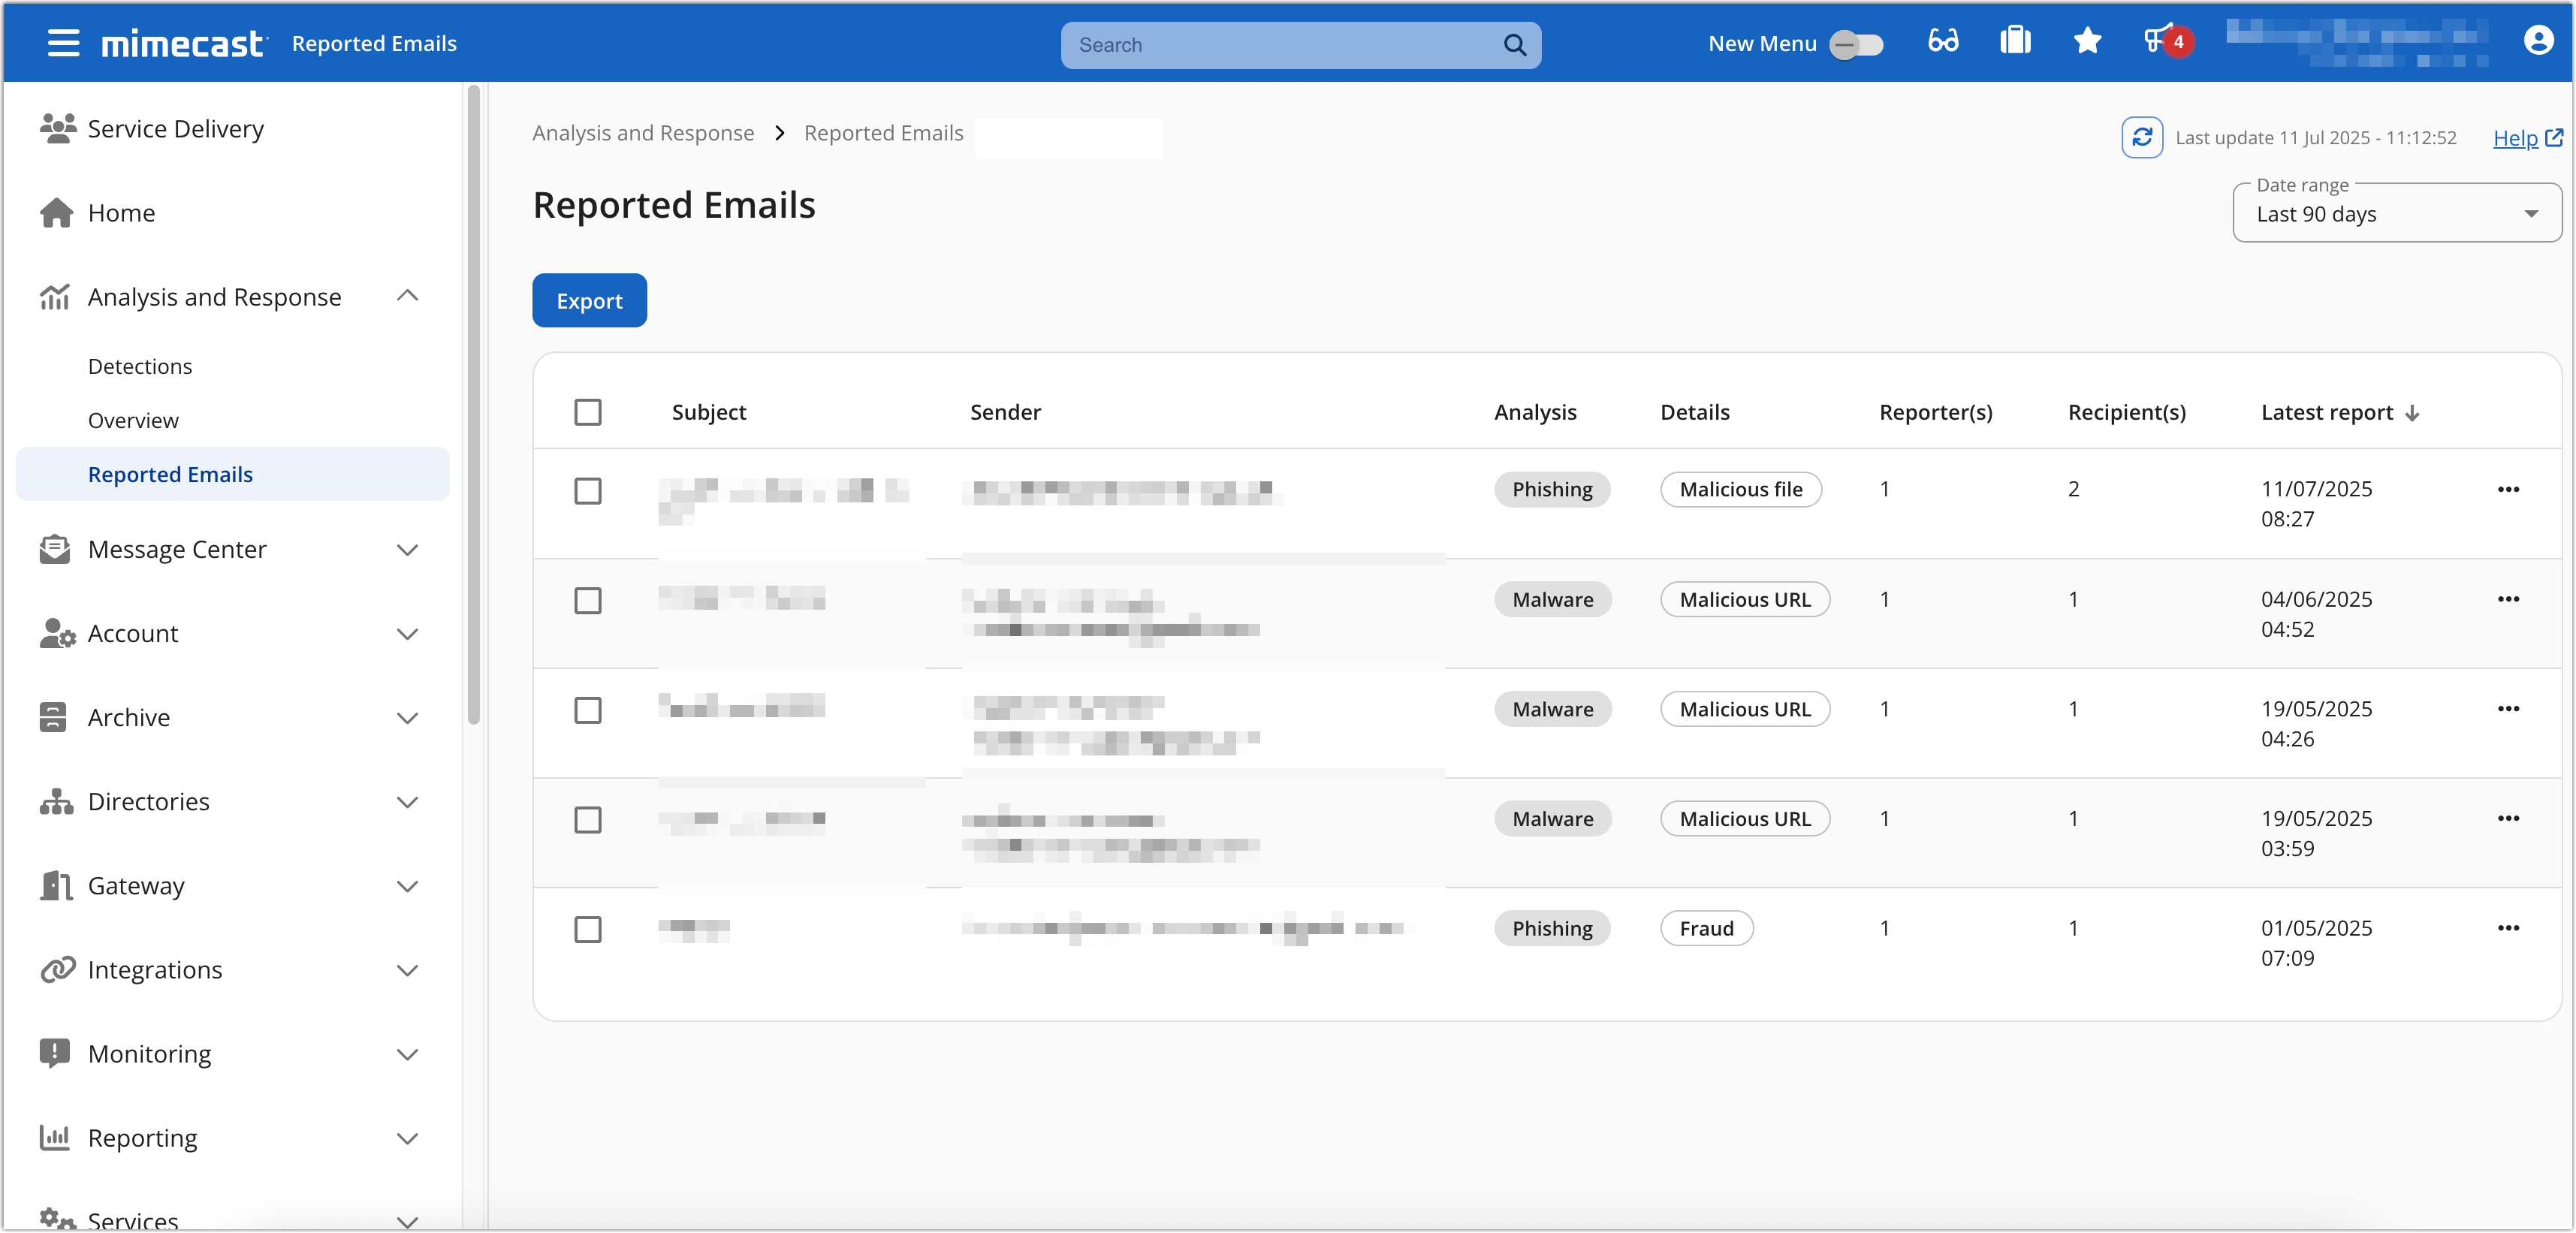Collapse the Analysis and Response section

click(x=407, y=296)
